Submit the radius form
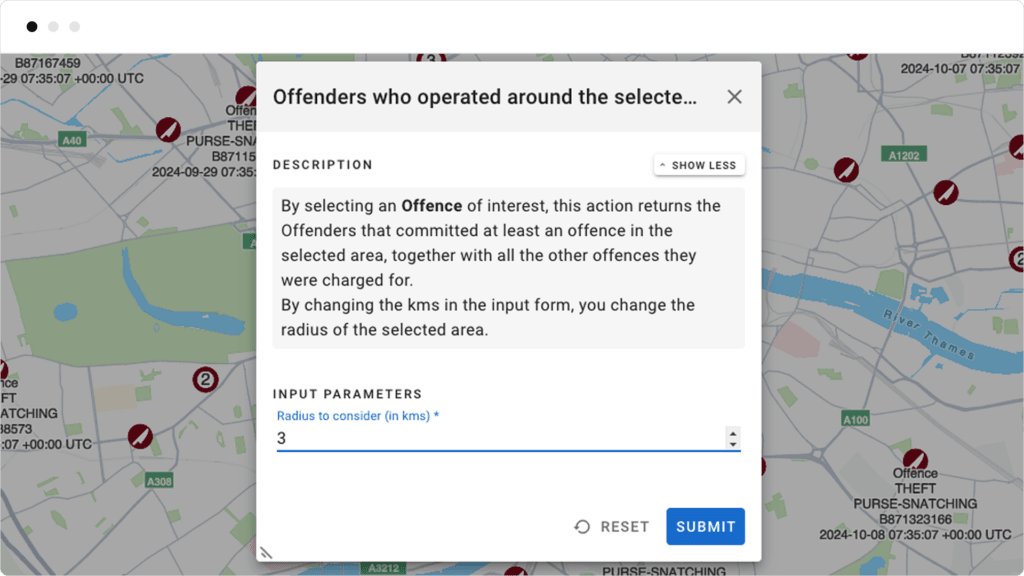The width and height of the screenshot is (1024, 576). coord(705,527)
